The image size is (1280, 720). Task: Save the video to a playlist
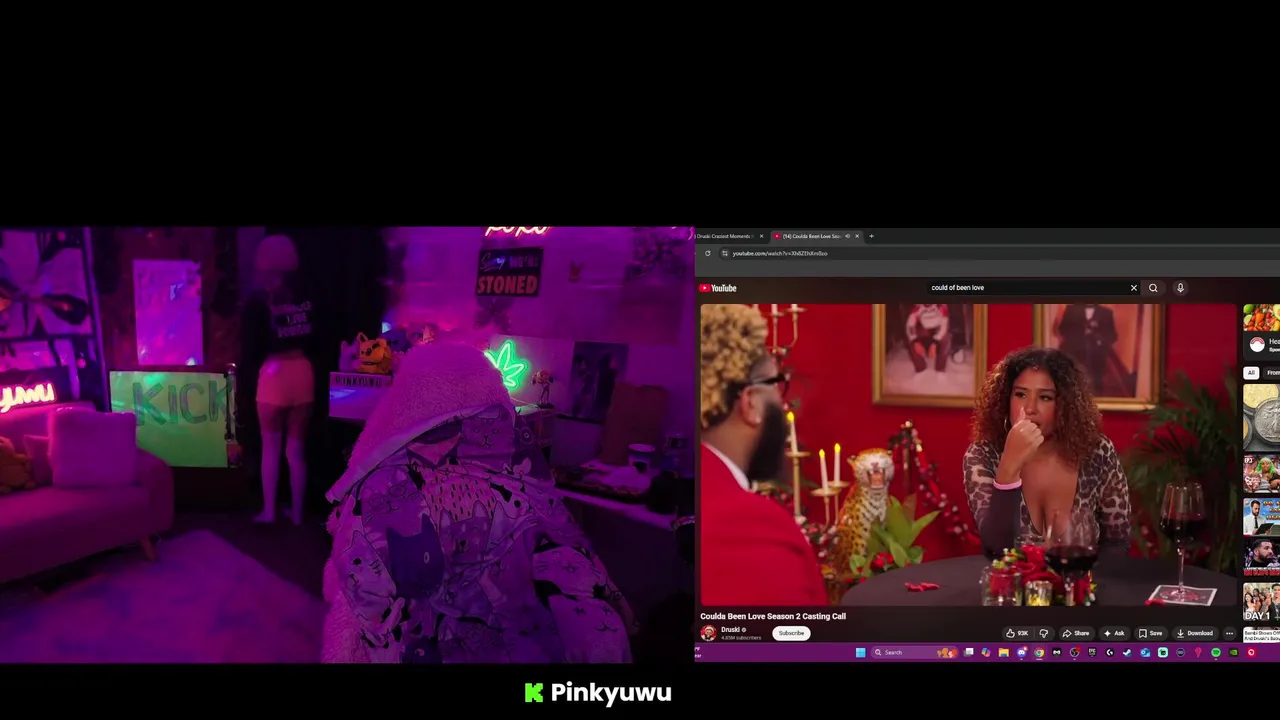1151,633
